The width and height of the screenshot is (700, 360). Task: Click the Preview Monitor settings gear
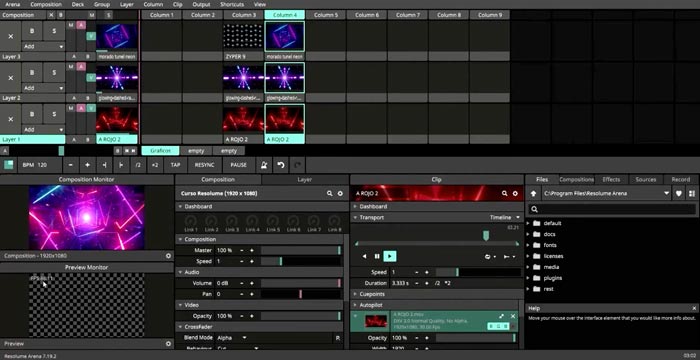(x=168, y=344)
